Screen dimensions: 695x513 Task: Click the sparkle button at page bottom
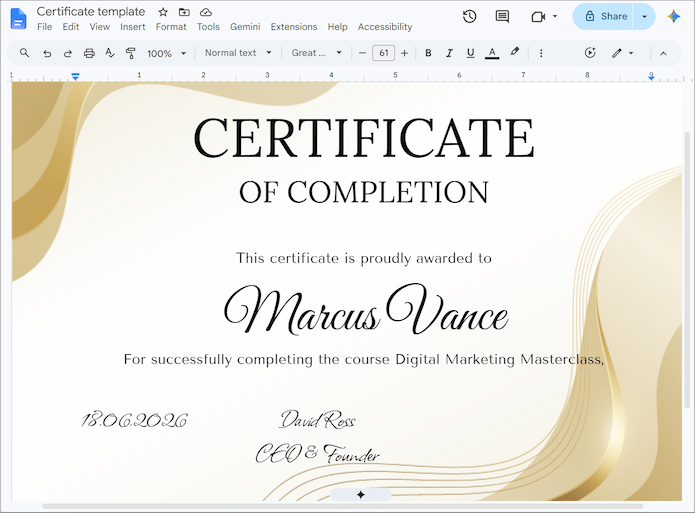[361, 494]
